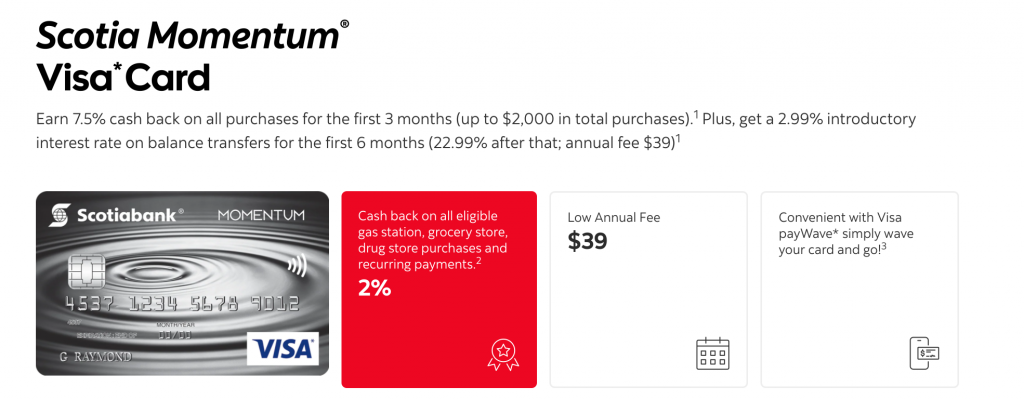This screenshot has width=1024, height=400.
Task: Select the Low Annual Fee tile
Action: (648, 290)
